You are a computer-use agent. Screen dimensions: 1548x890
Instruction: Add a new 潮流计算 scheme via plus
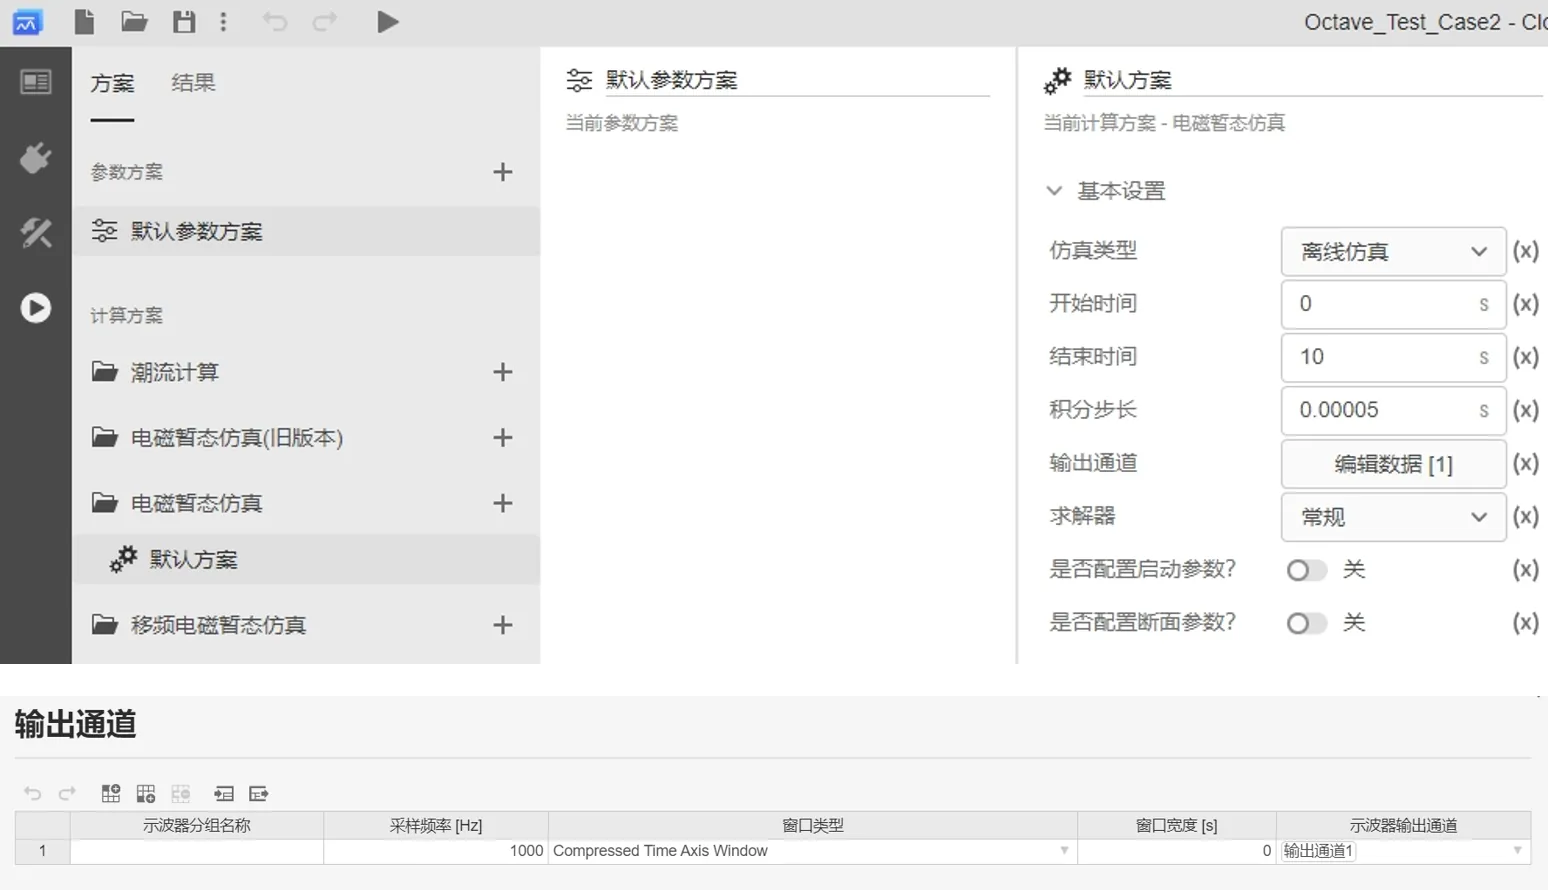click(x=503, y=371)
